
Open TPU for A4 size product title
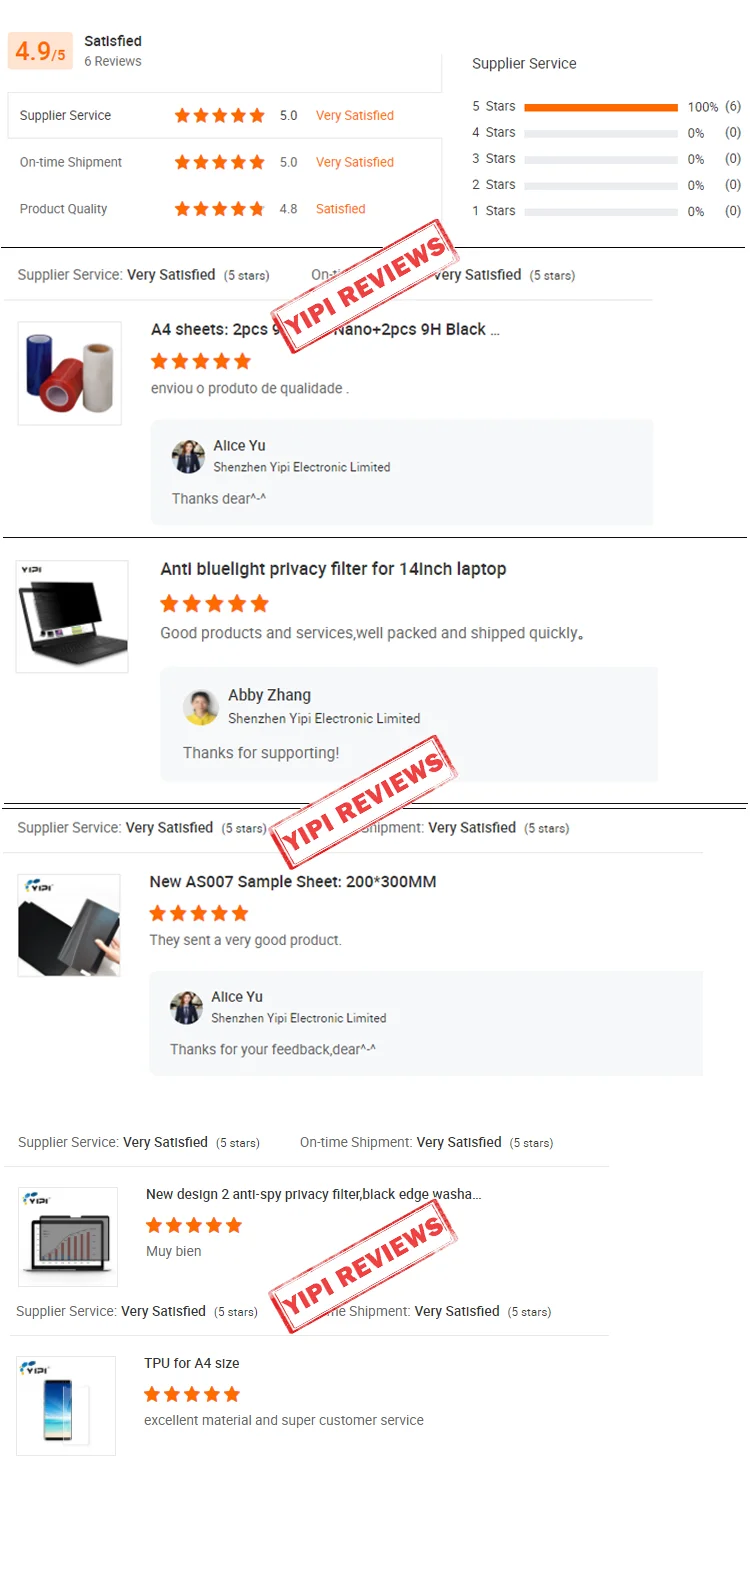[192, 1363]
